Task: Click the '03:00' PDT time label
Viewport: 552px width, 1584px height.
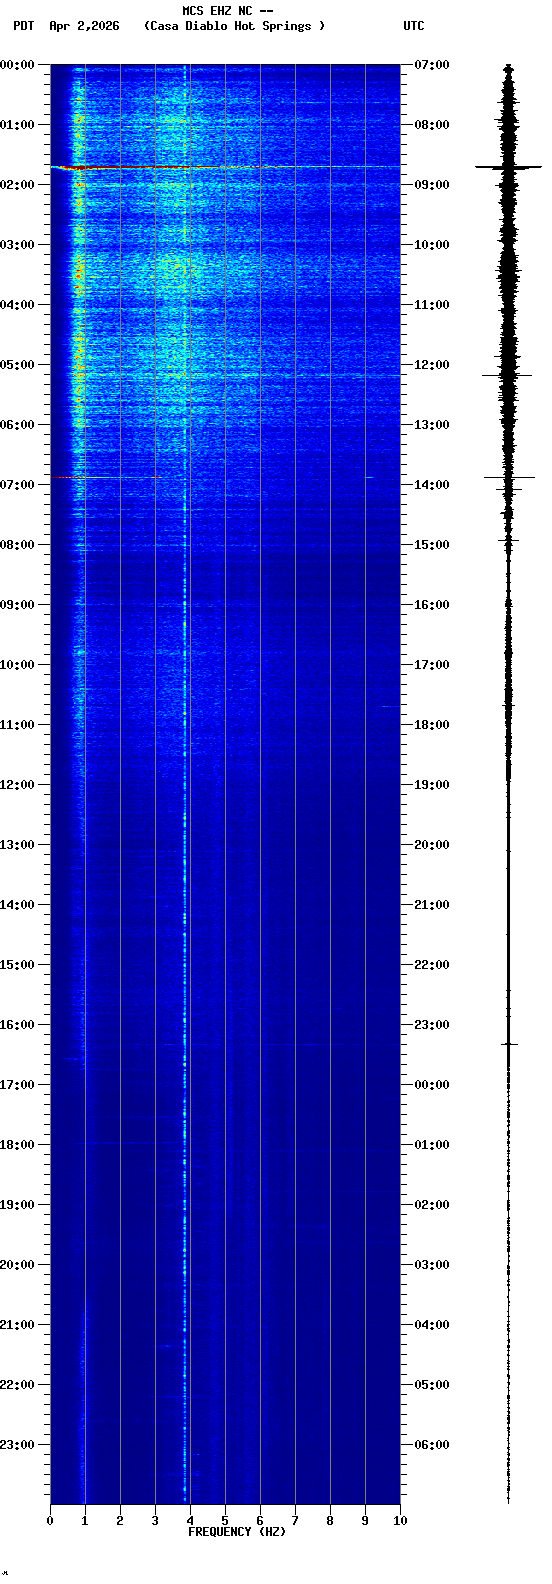Action: tap(17, 245)
